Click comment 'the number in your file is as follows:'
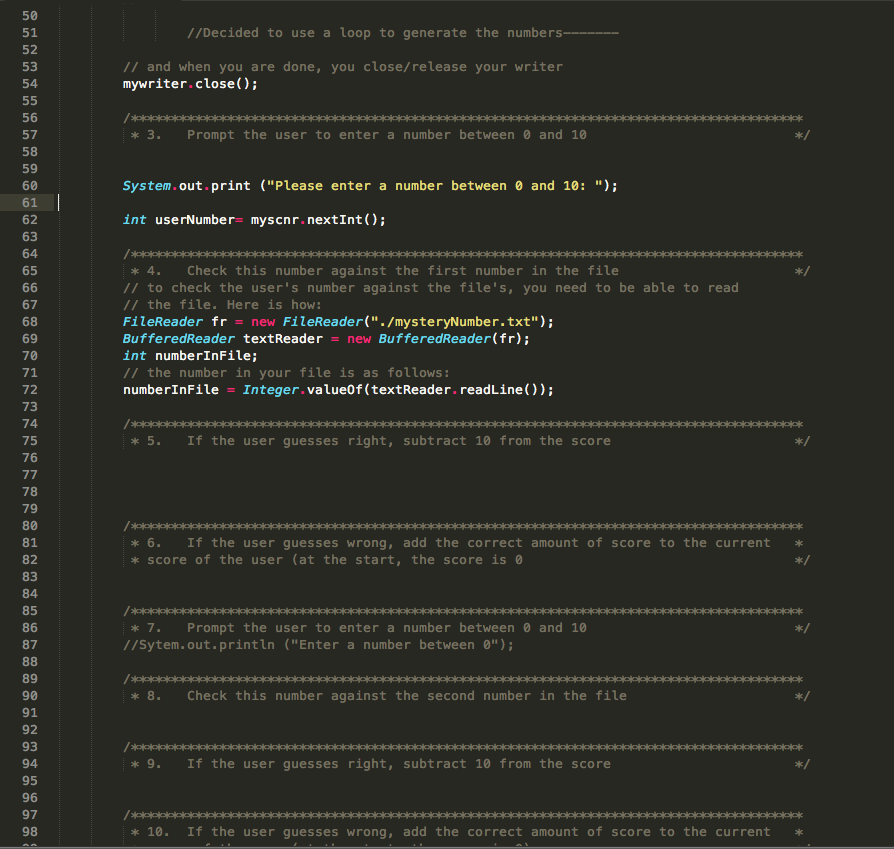 click(286, 373)
